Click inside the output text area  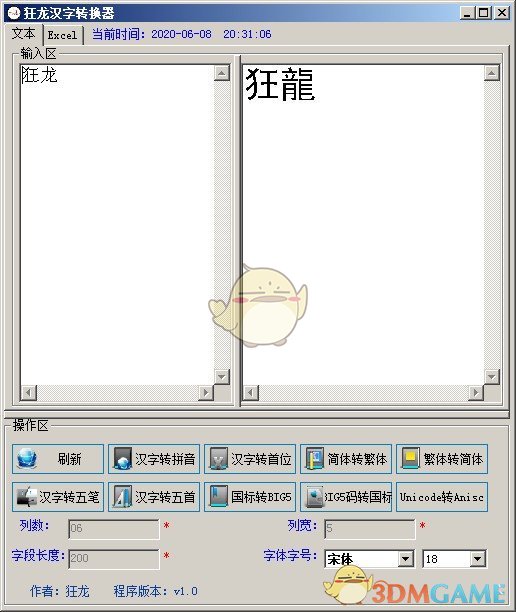click(x=363, y=224)
